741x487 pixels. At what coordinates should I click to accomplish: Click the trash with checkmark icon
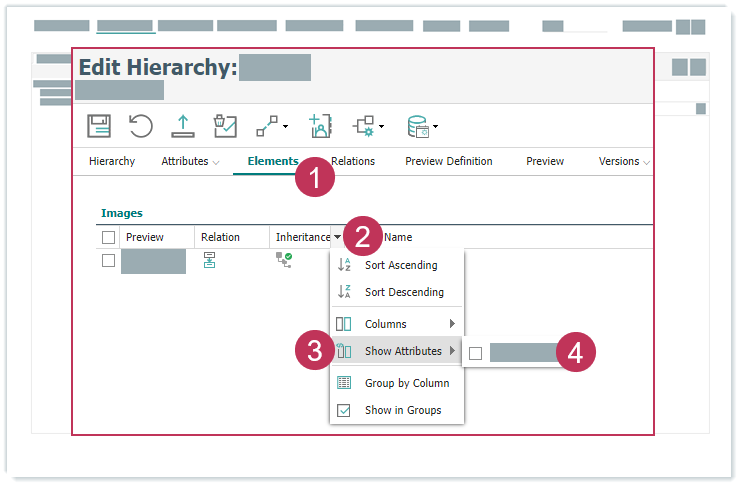pos(225,126)
